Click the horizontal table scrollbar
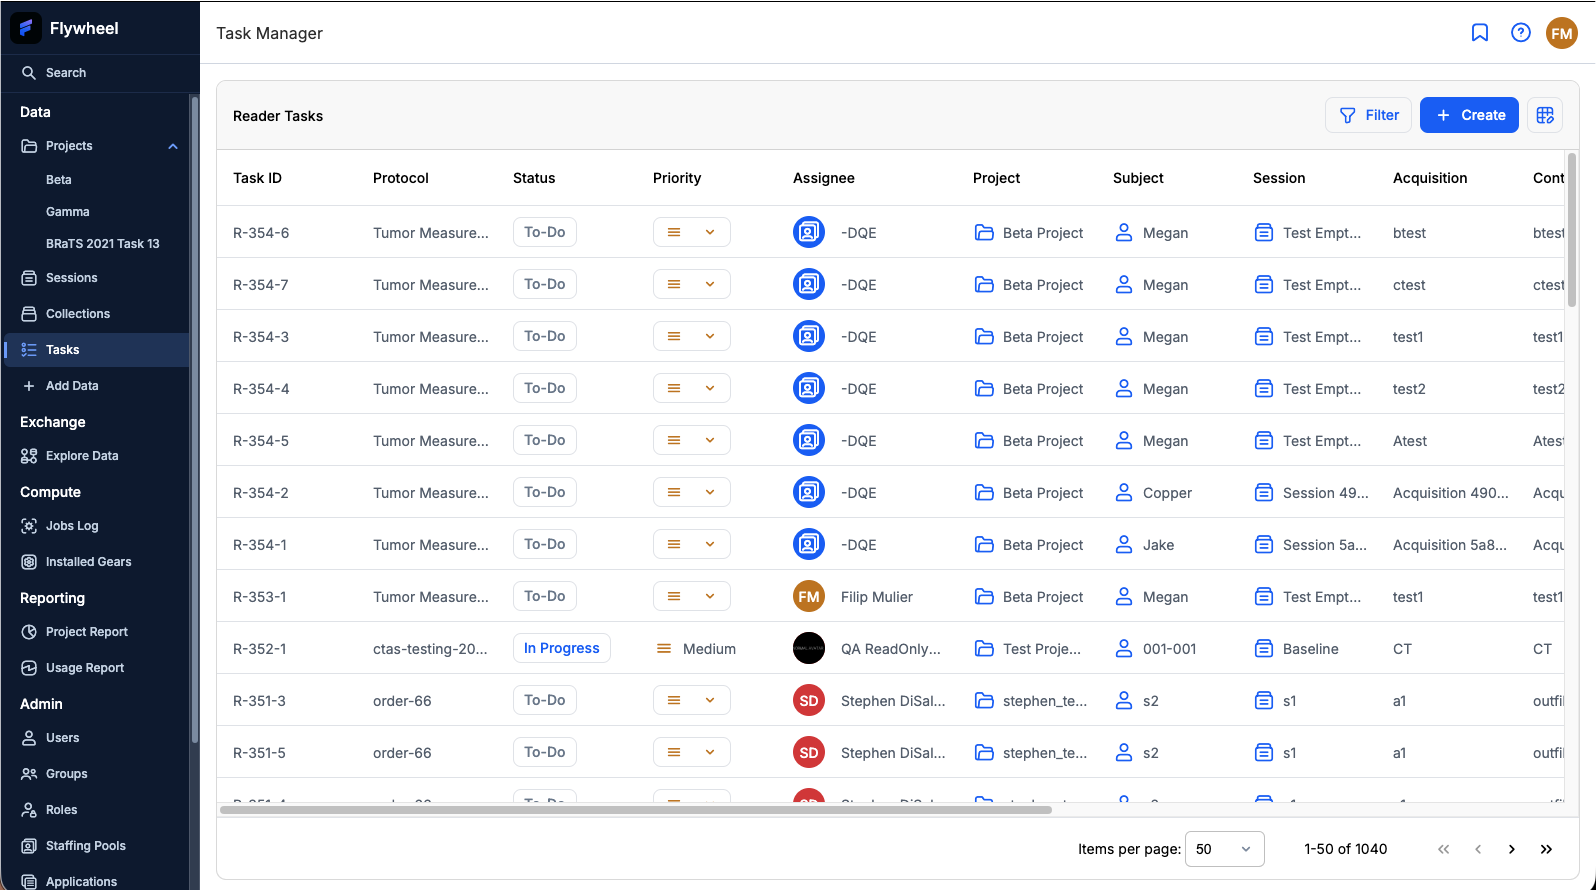 tap(636, 810)
